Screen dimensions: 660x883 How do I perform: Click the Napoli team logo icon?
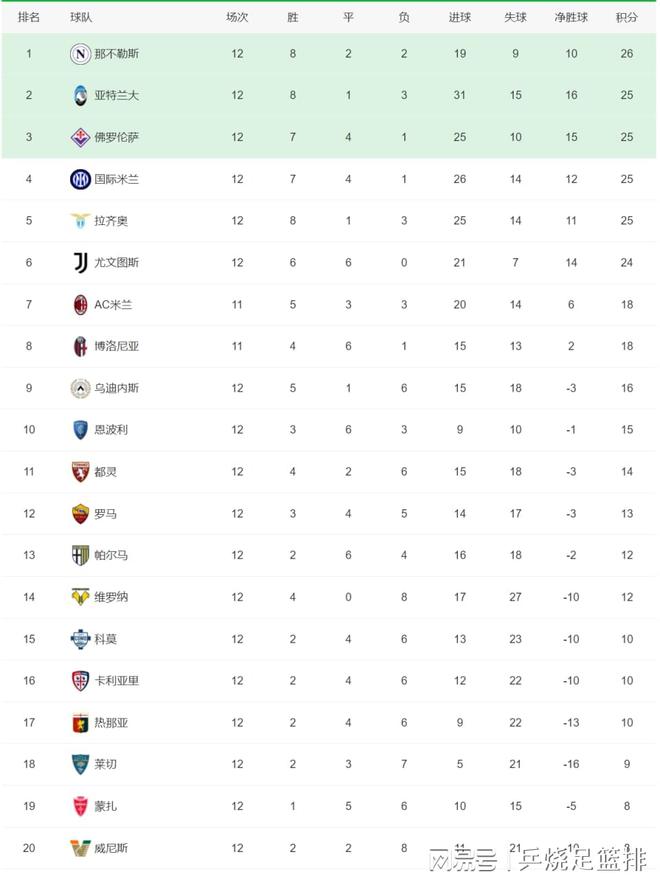tap(80, 53)
